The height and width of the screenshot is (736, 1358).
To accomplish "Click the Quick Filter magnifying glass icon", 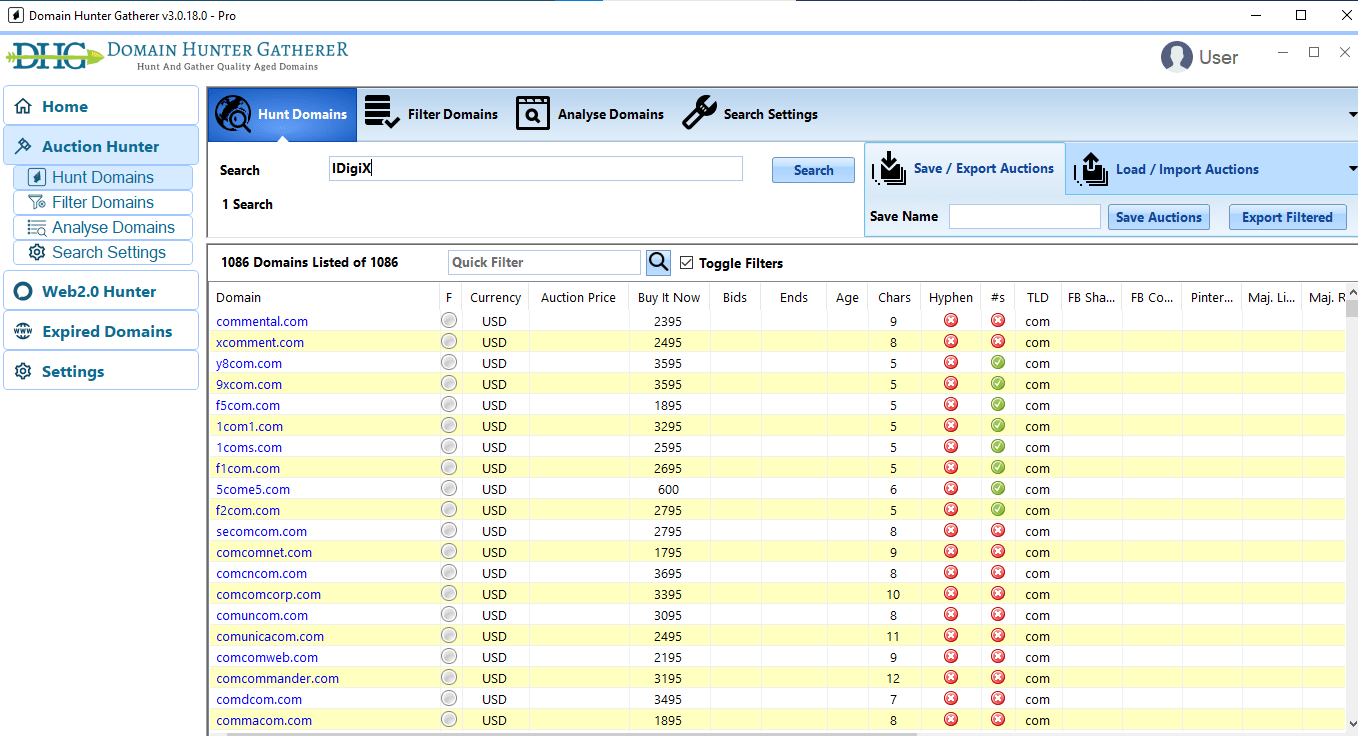I will (x=658, y=262).
